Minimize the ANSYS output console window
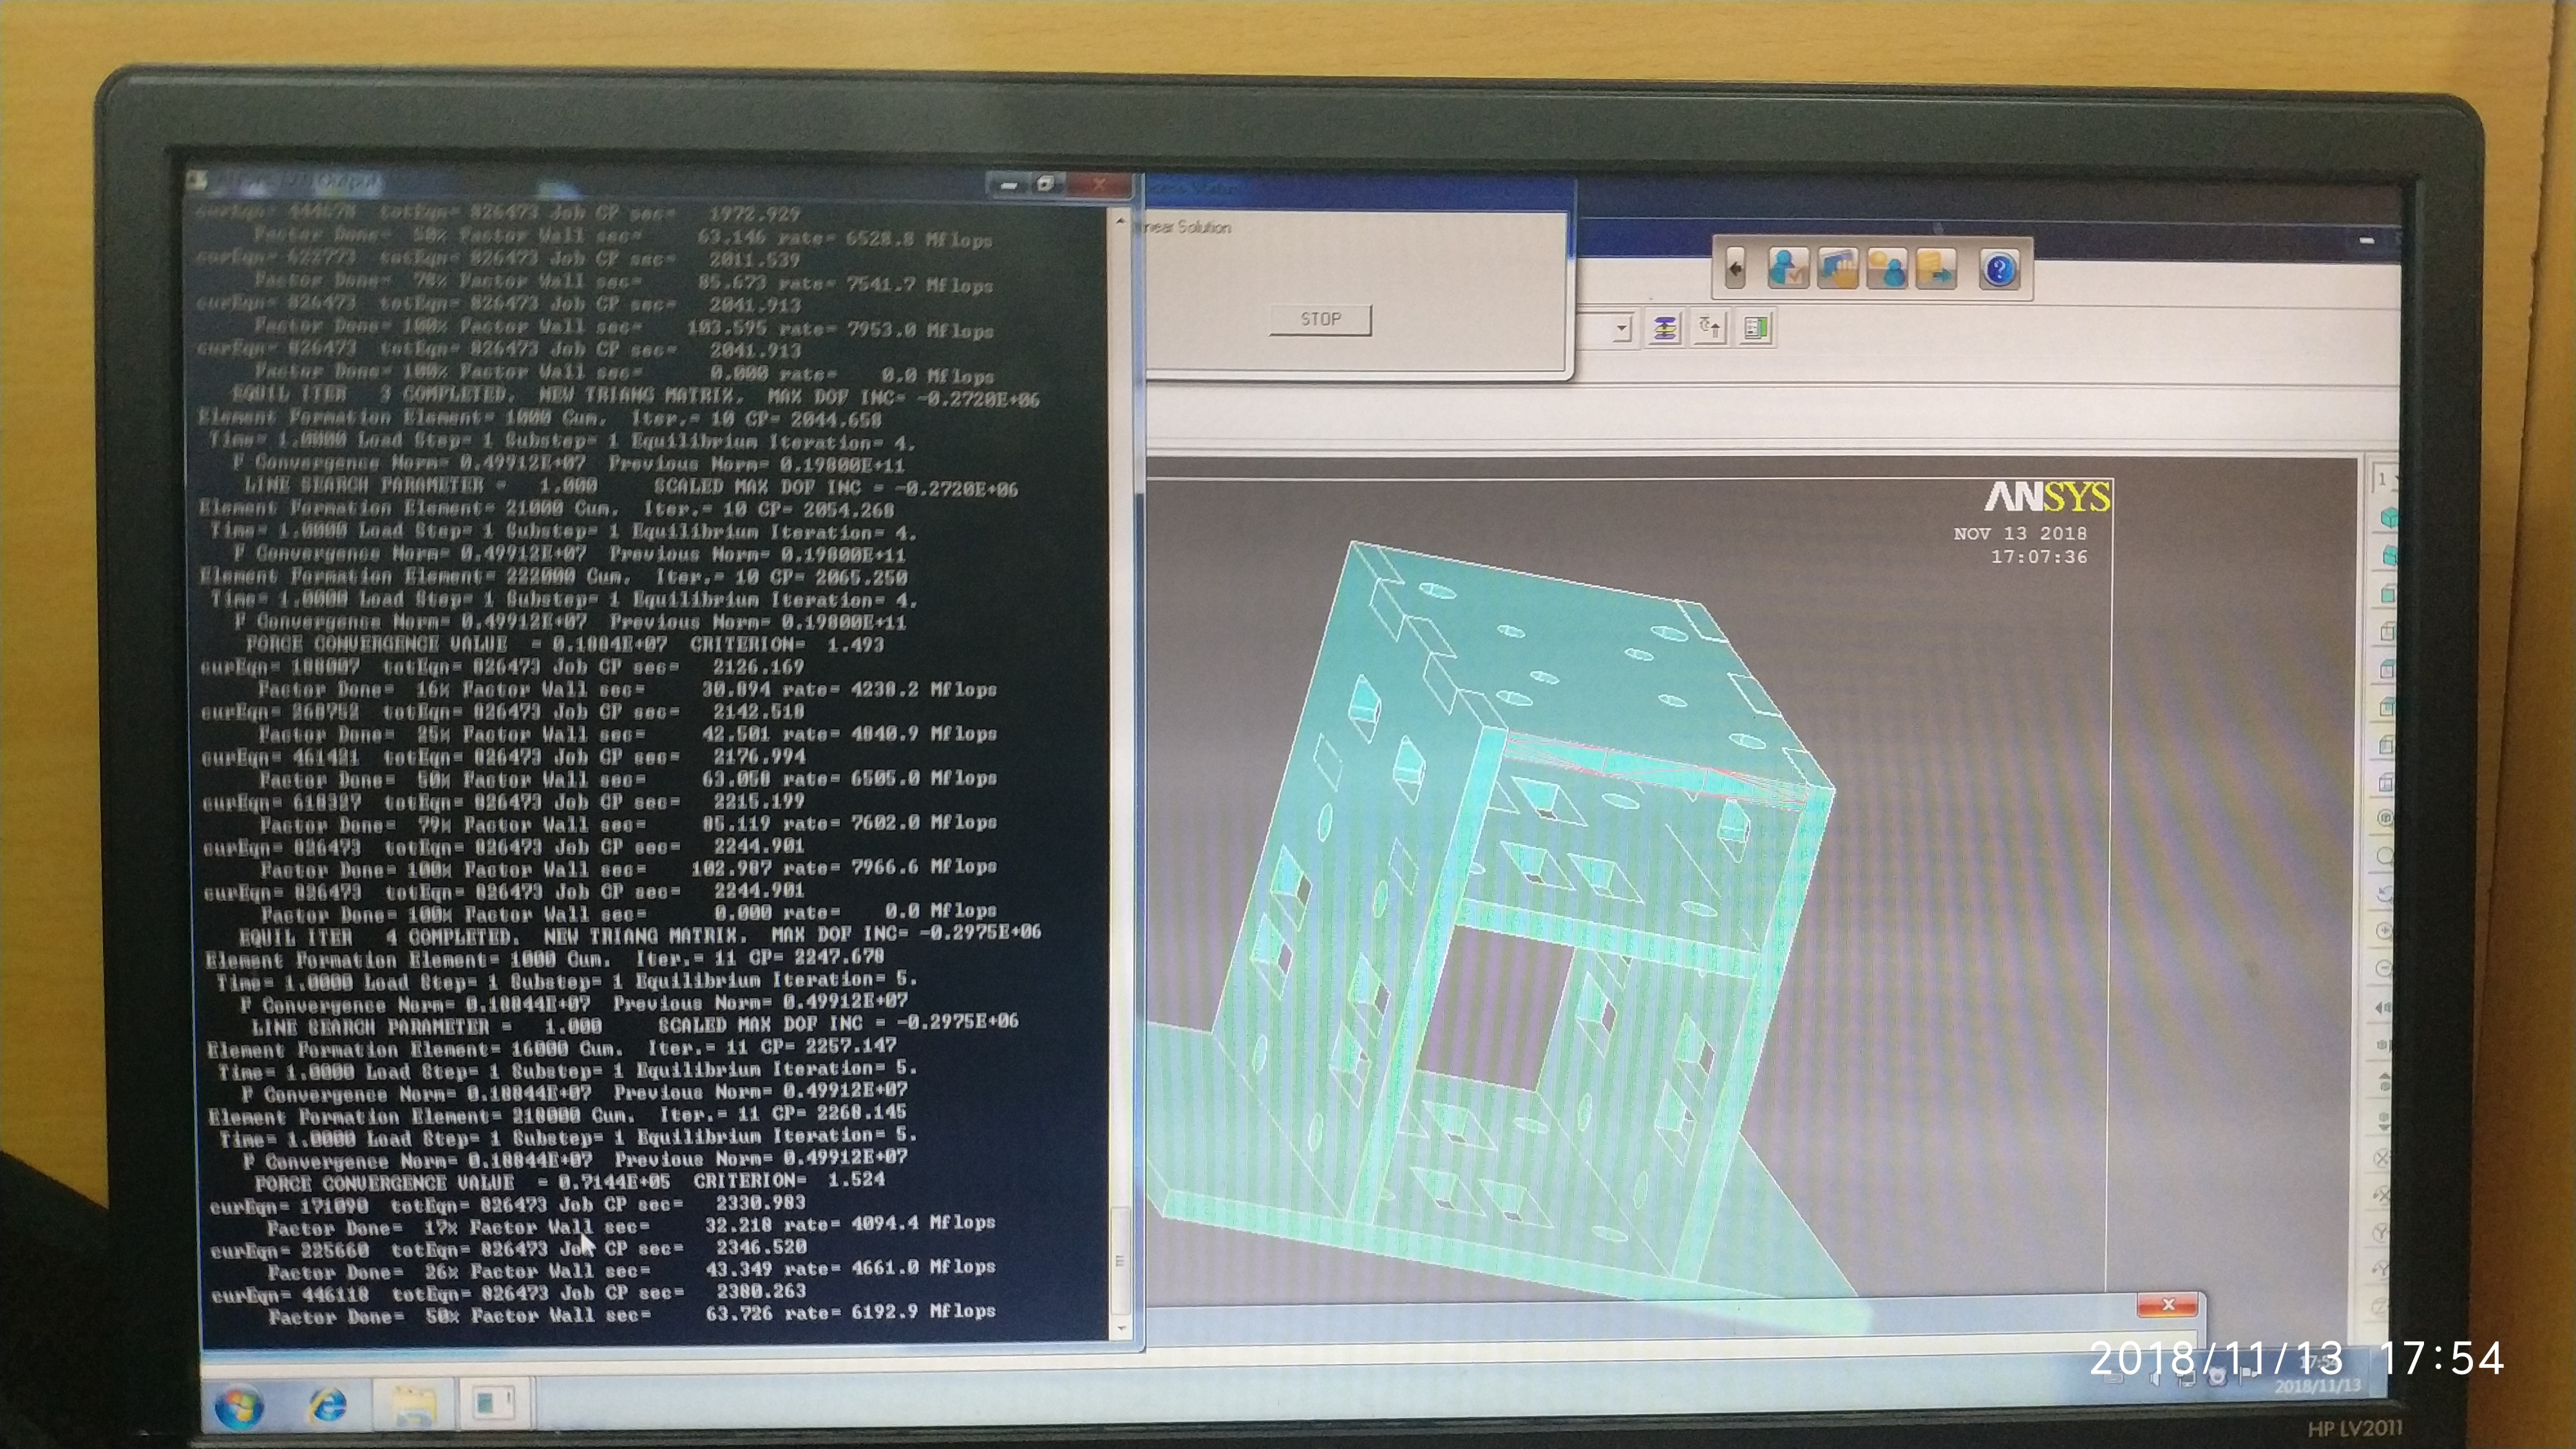2576x1449 pixels. click(1008, 185)
